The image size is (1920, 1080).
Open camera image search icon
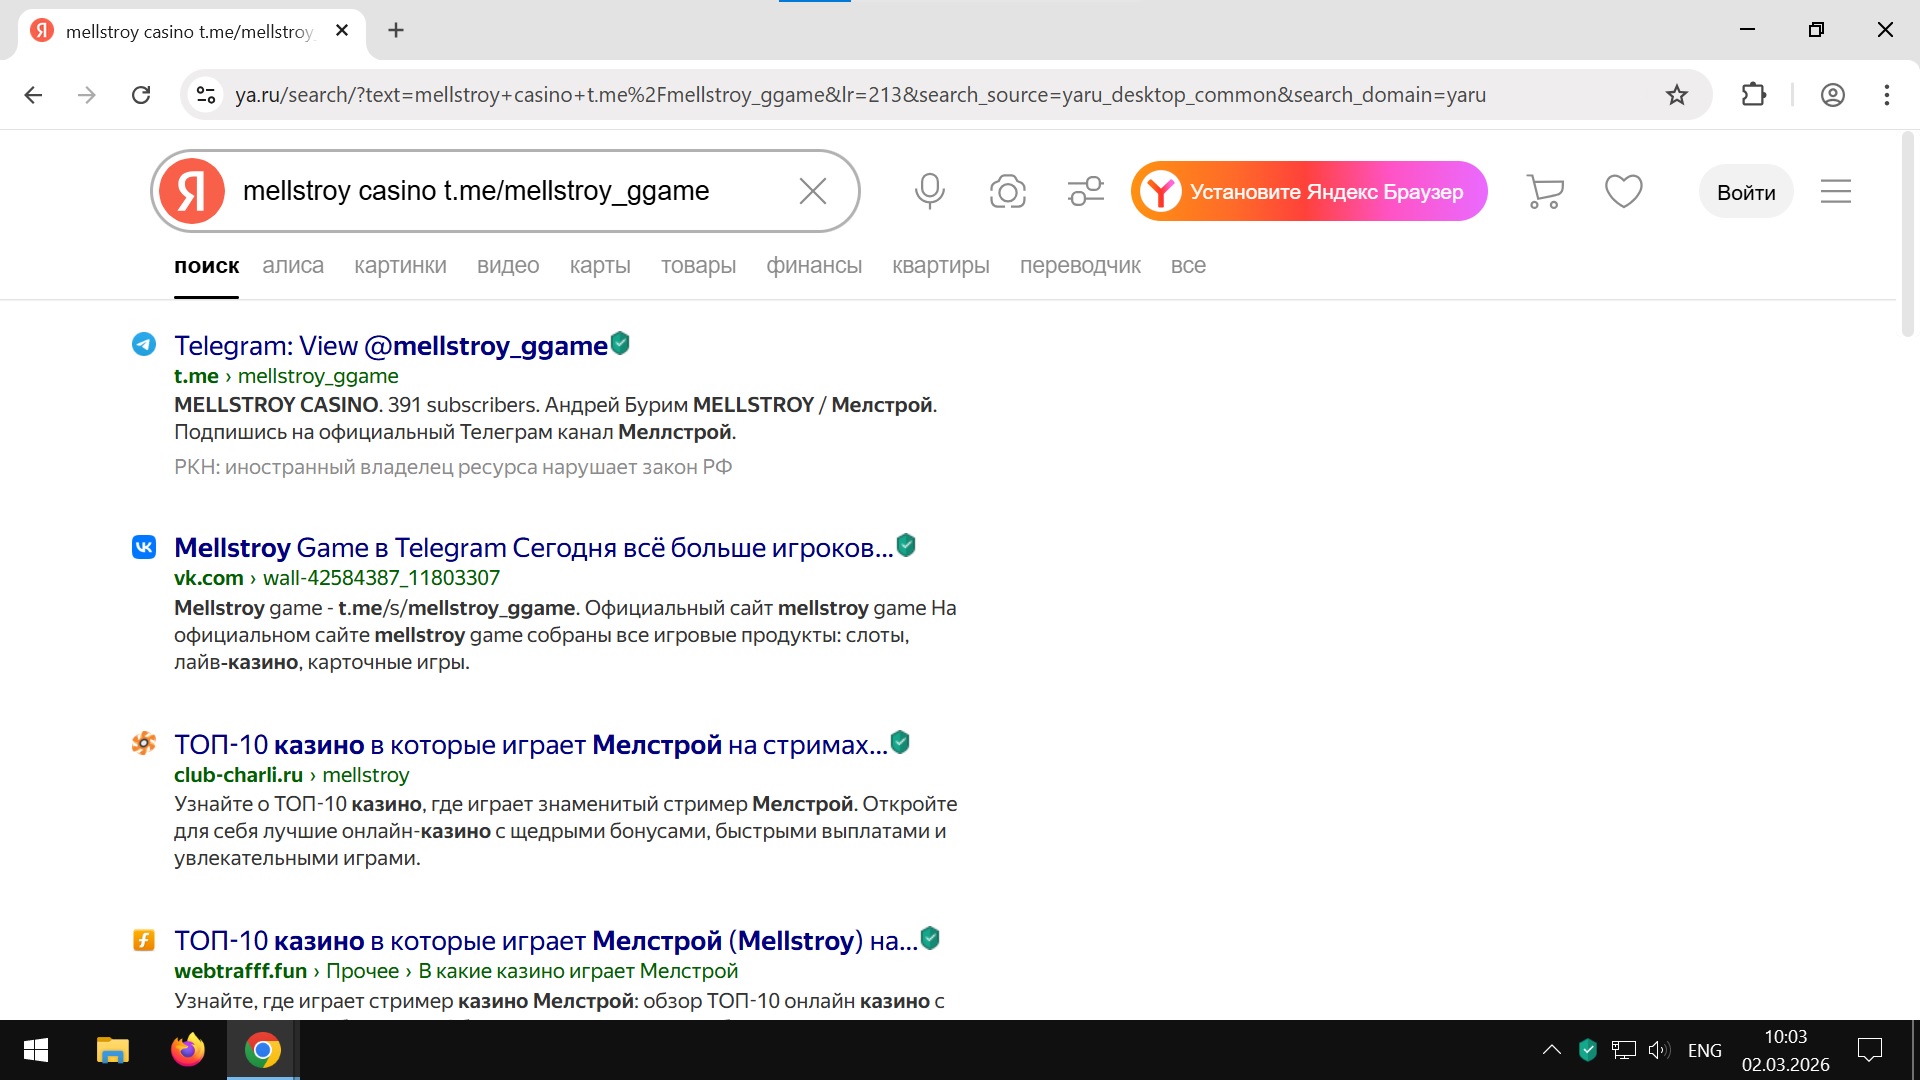pos(1007,191)
